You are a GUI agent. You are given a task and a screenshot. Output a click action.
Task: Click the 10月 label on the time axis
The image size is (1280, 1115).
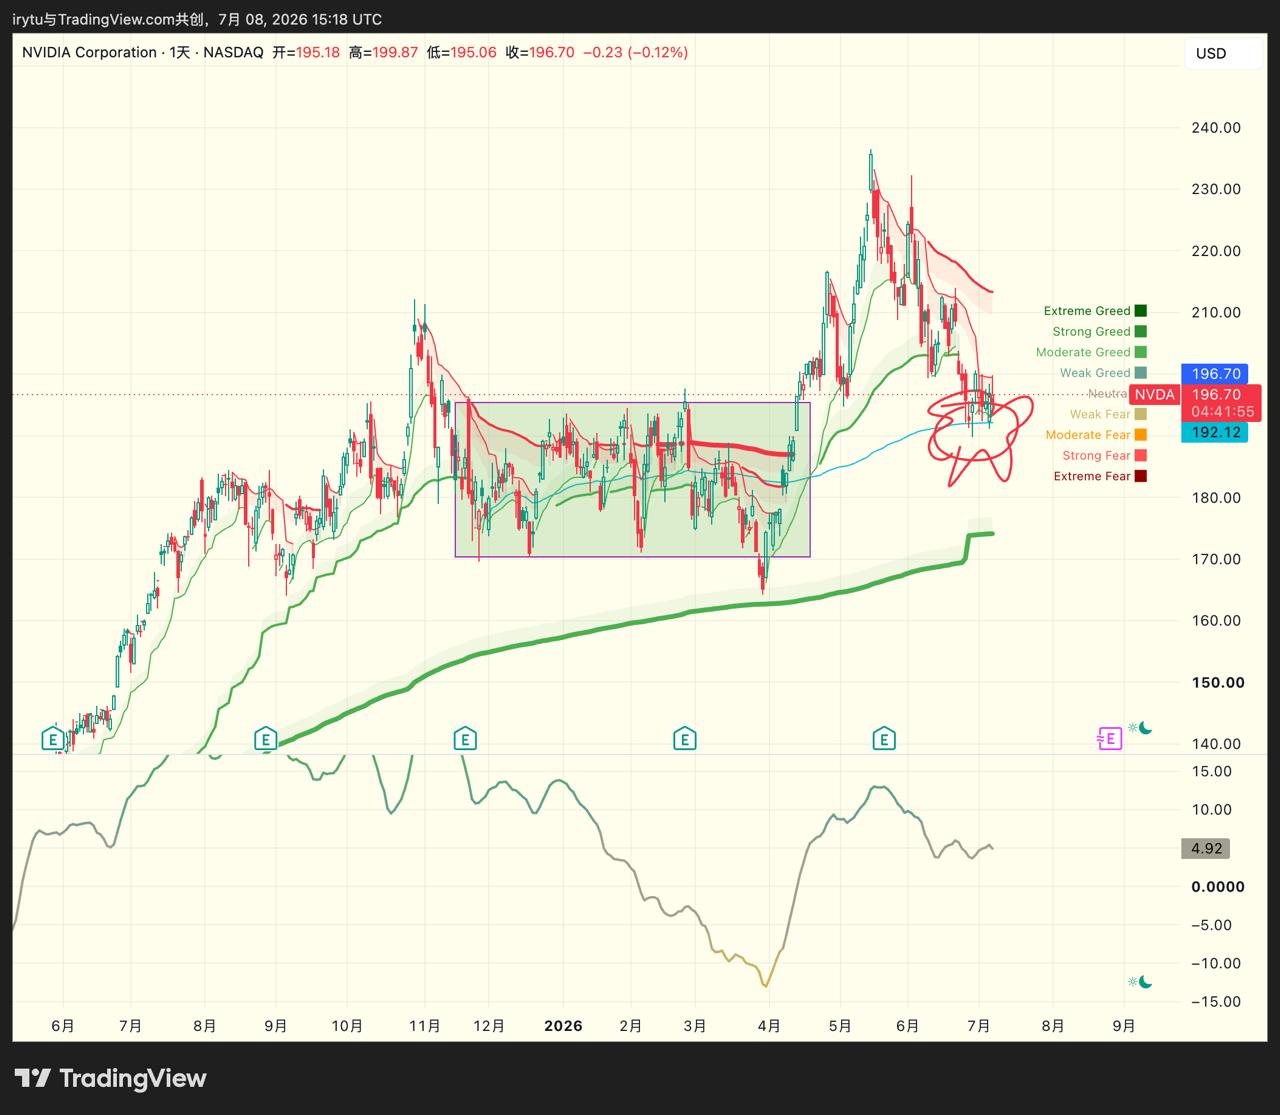(347, 1026)
